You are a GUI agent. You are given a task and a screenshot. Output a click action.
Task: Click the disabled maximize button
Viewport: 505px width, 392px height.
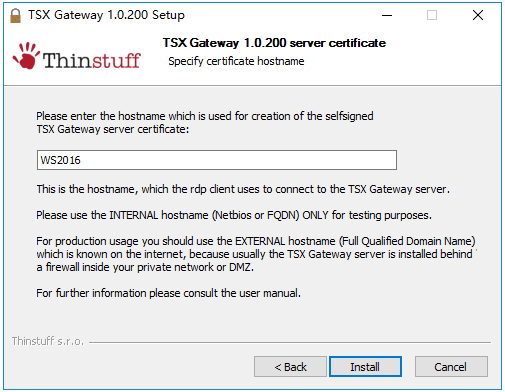point(432,15)
